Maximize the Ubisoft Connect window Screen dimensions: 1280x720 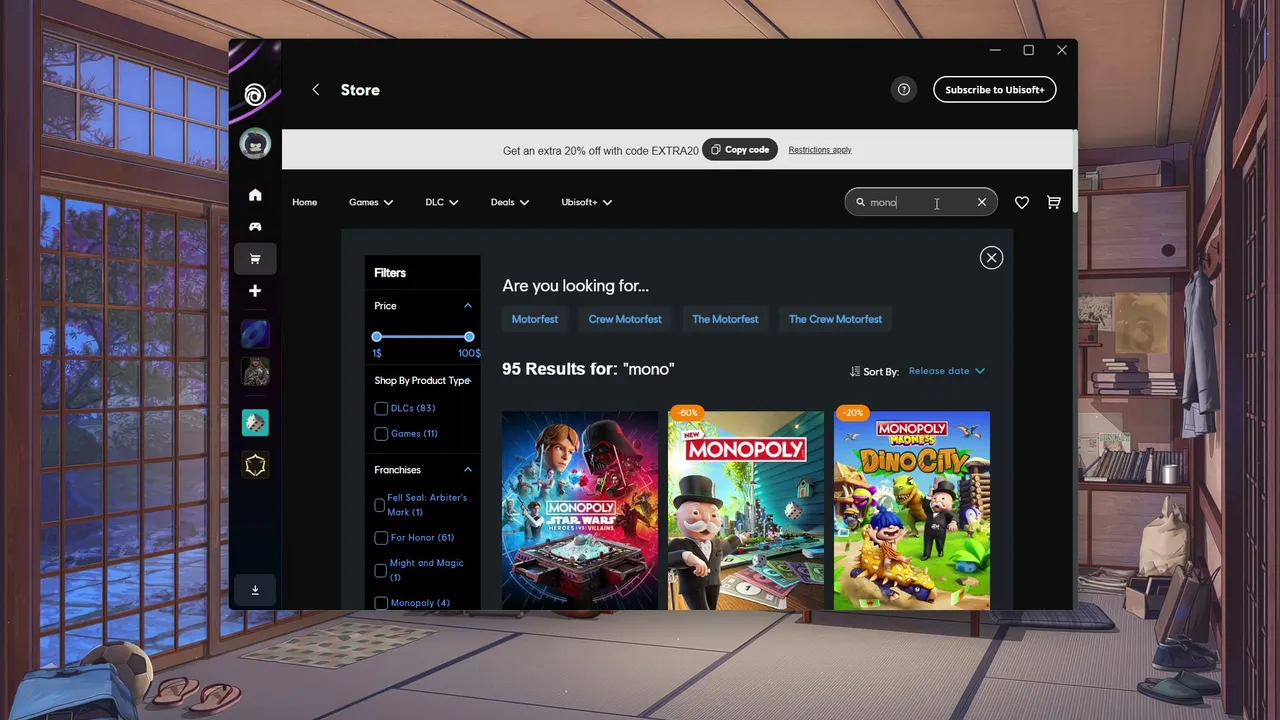tap(1028, 50)
